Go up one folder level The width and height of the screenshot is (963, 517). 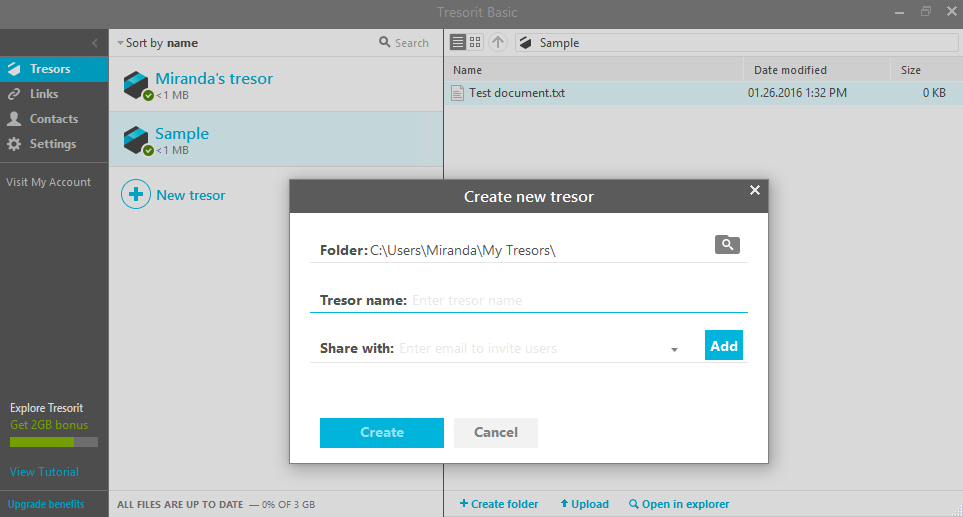[x=497, y=42]
